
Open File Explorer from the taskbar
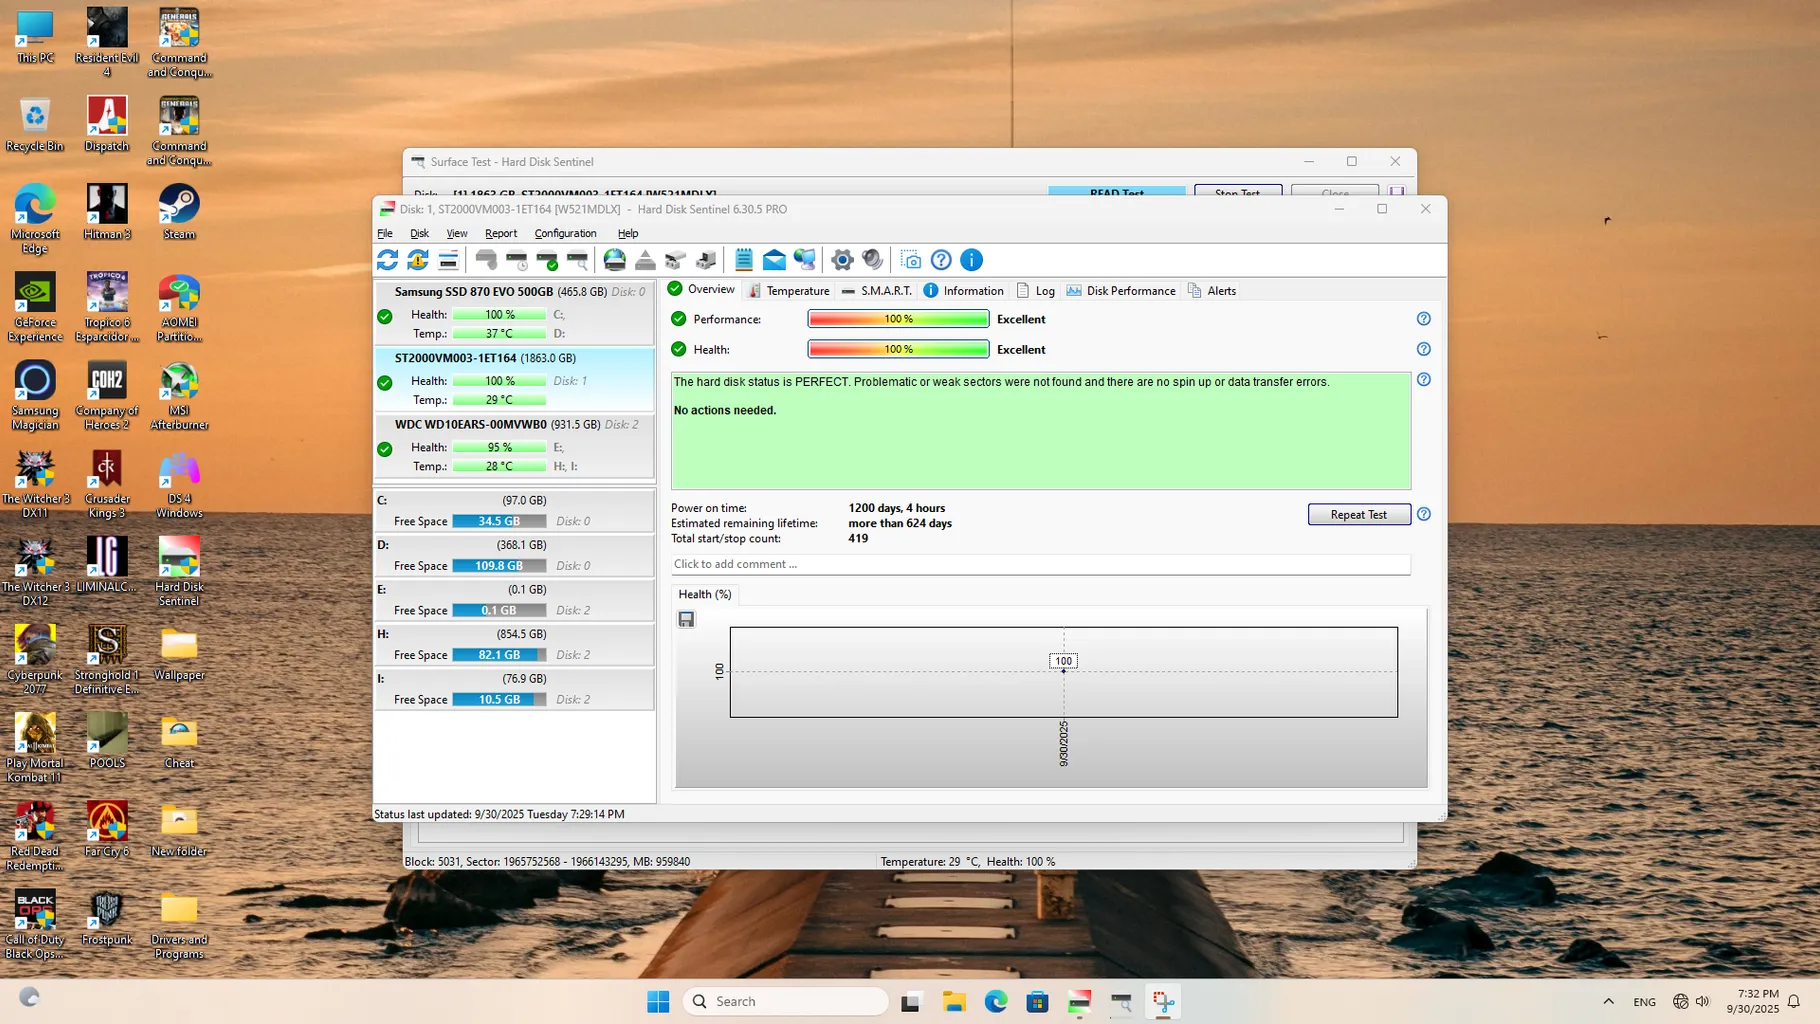(953, 1001)
